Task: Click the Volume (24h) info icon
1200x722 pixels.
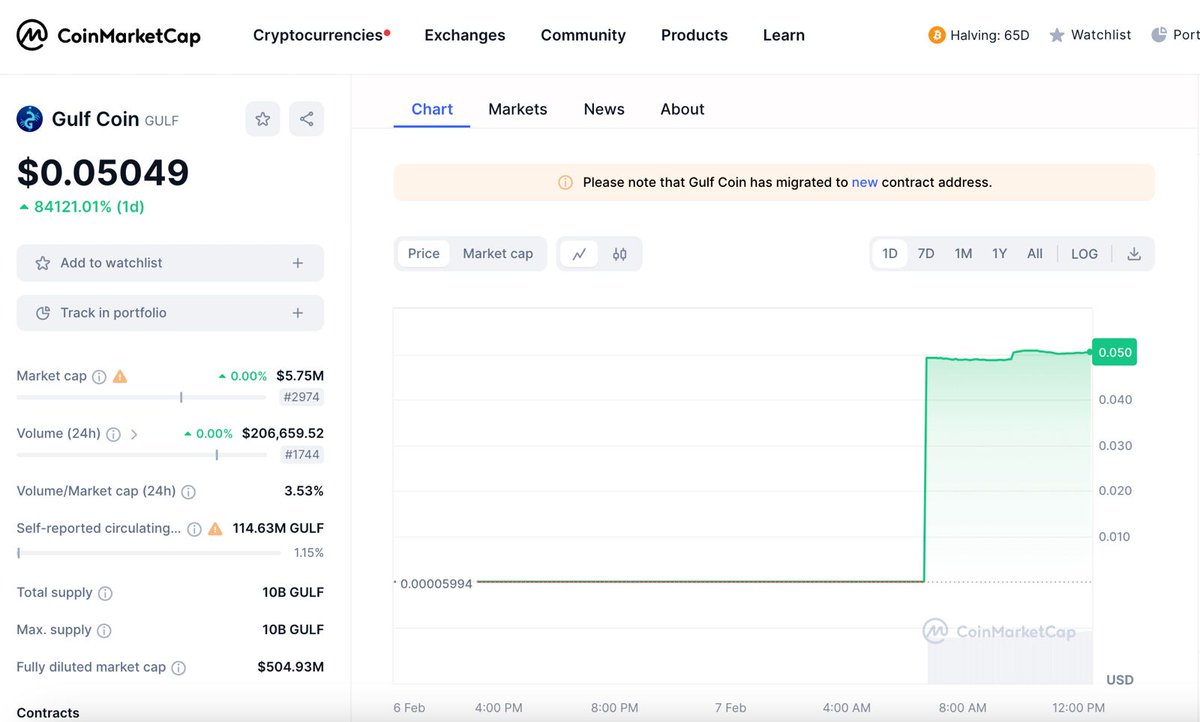Action: [x=113, y=434]
